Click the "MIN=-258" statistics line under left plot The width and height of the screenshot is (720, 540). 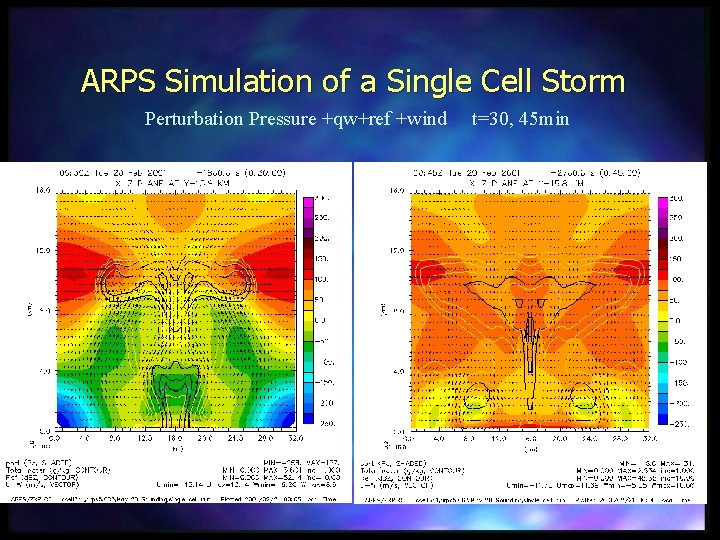[x=301, y=463]
